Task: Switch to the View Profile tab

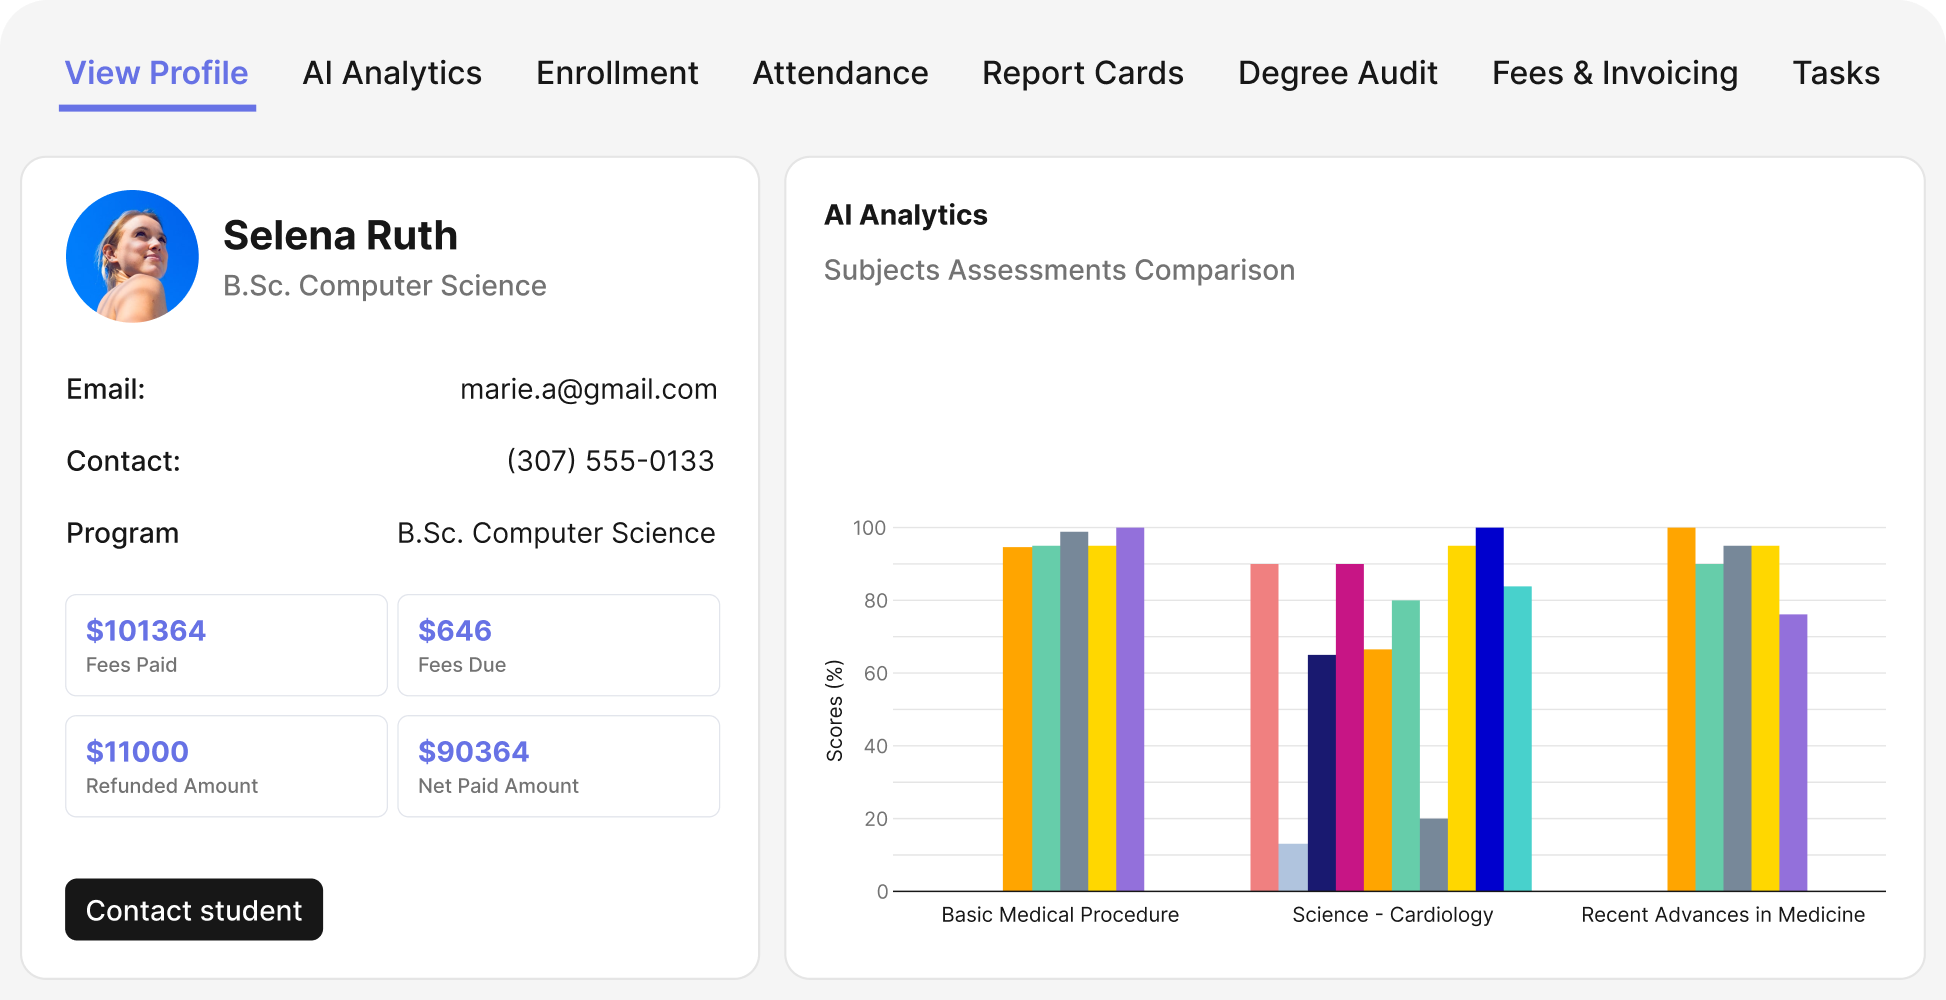Action: pyautogui.click(x=157, y=73)
